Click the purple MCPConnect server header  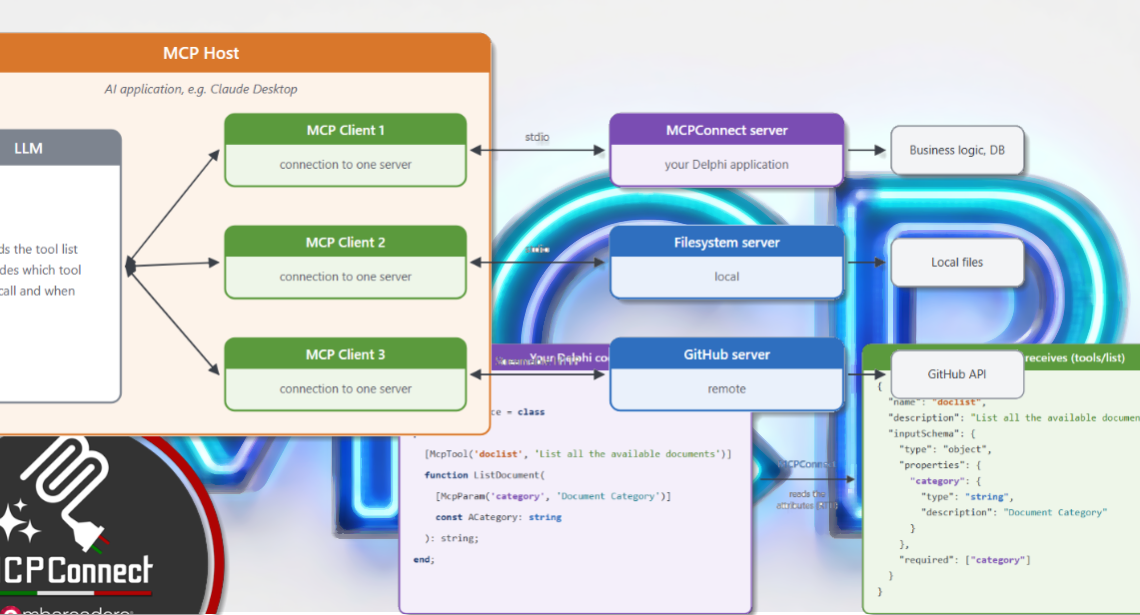click(x=726, y=130)
